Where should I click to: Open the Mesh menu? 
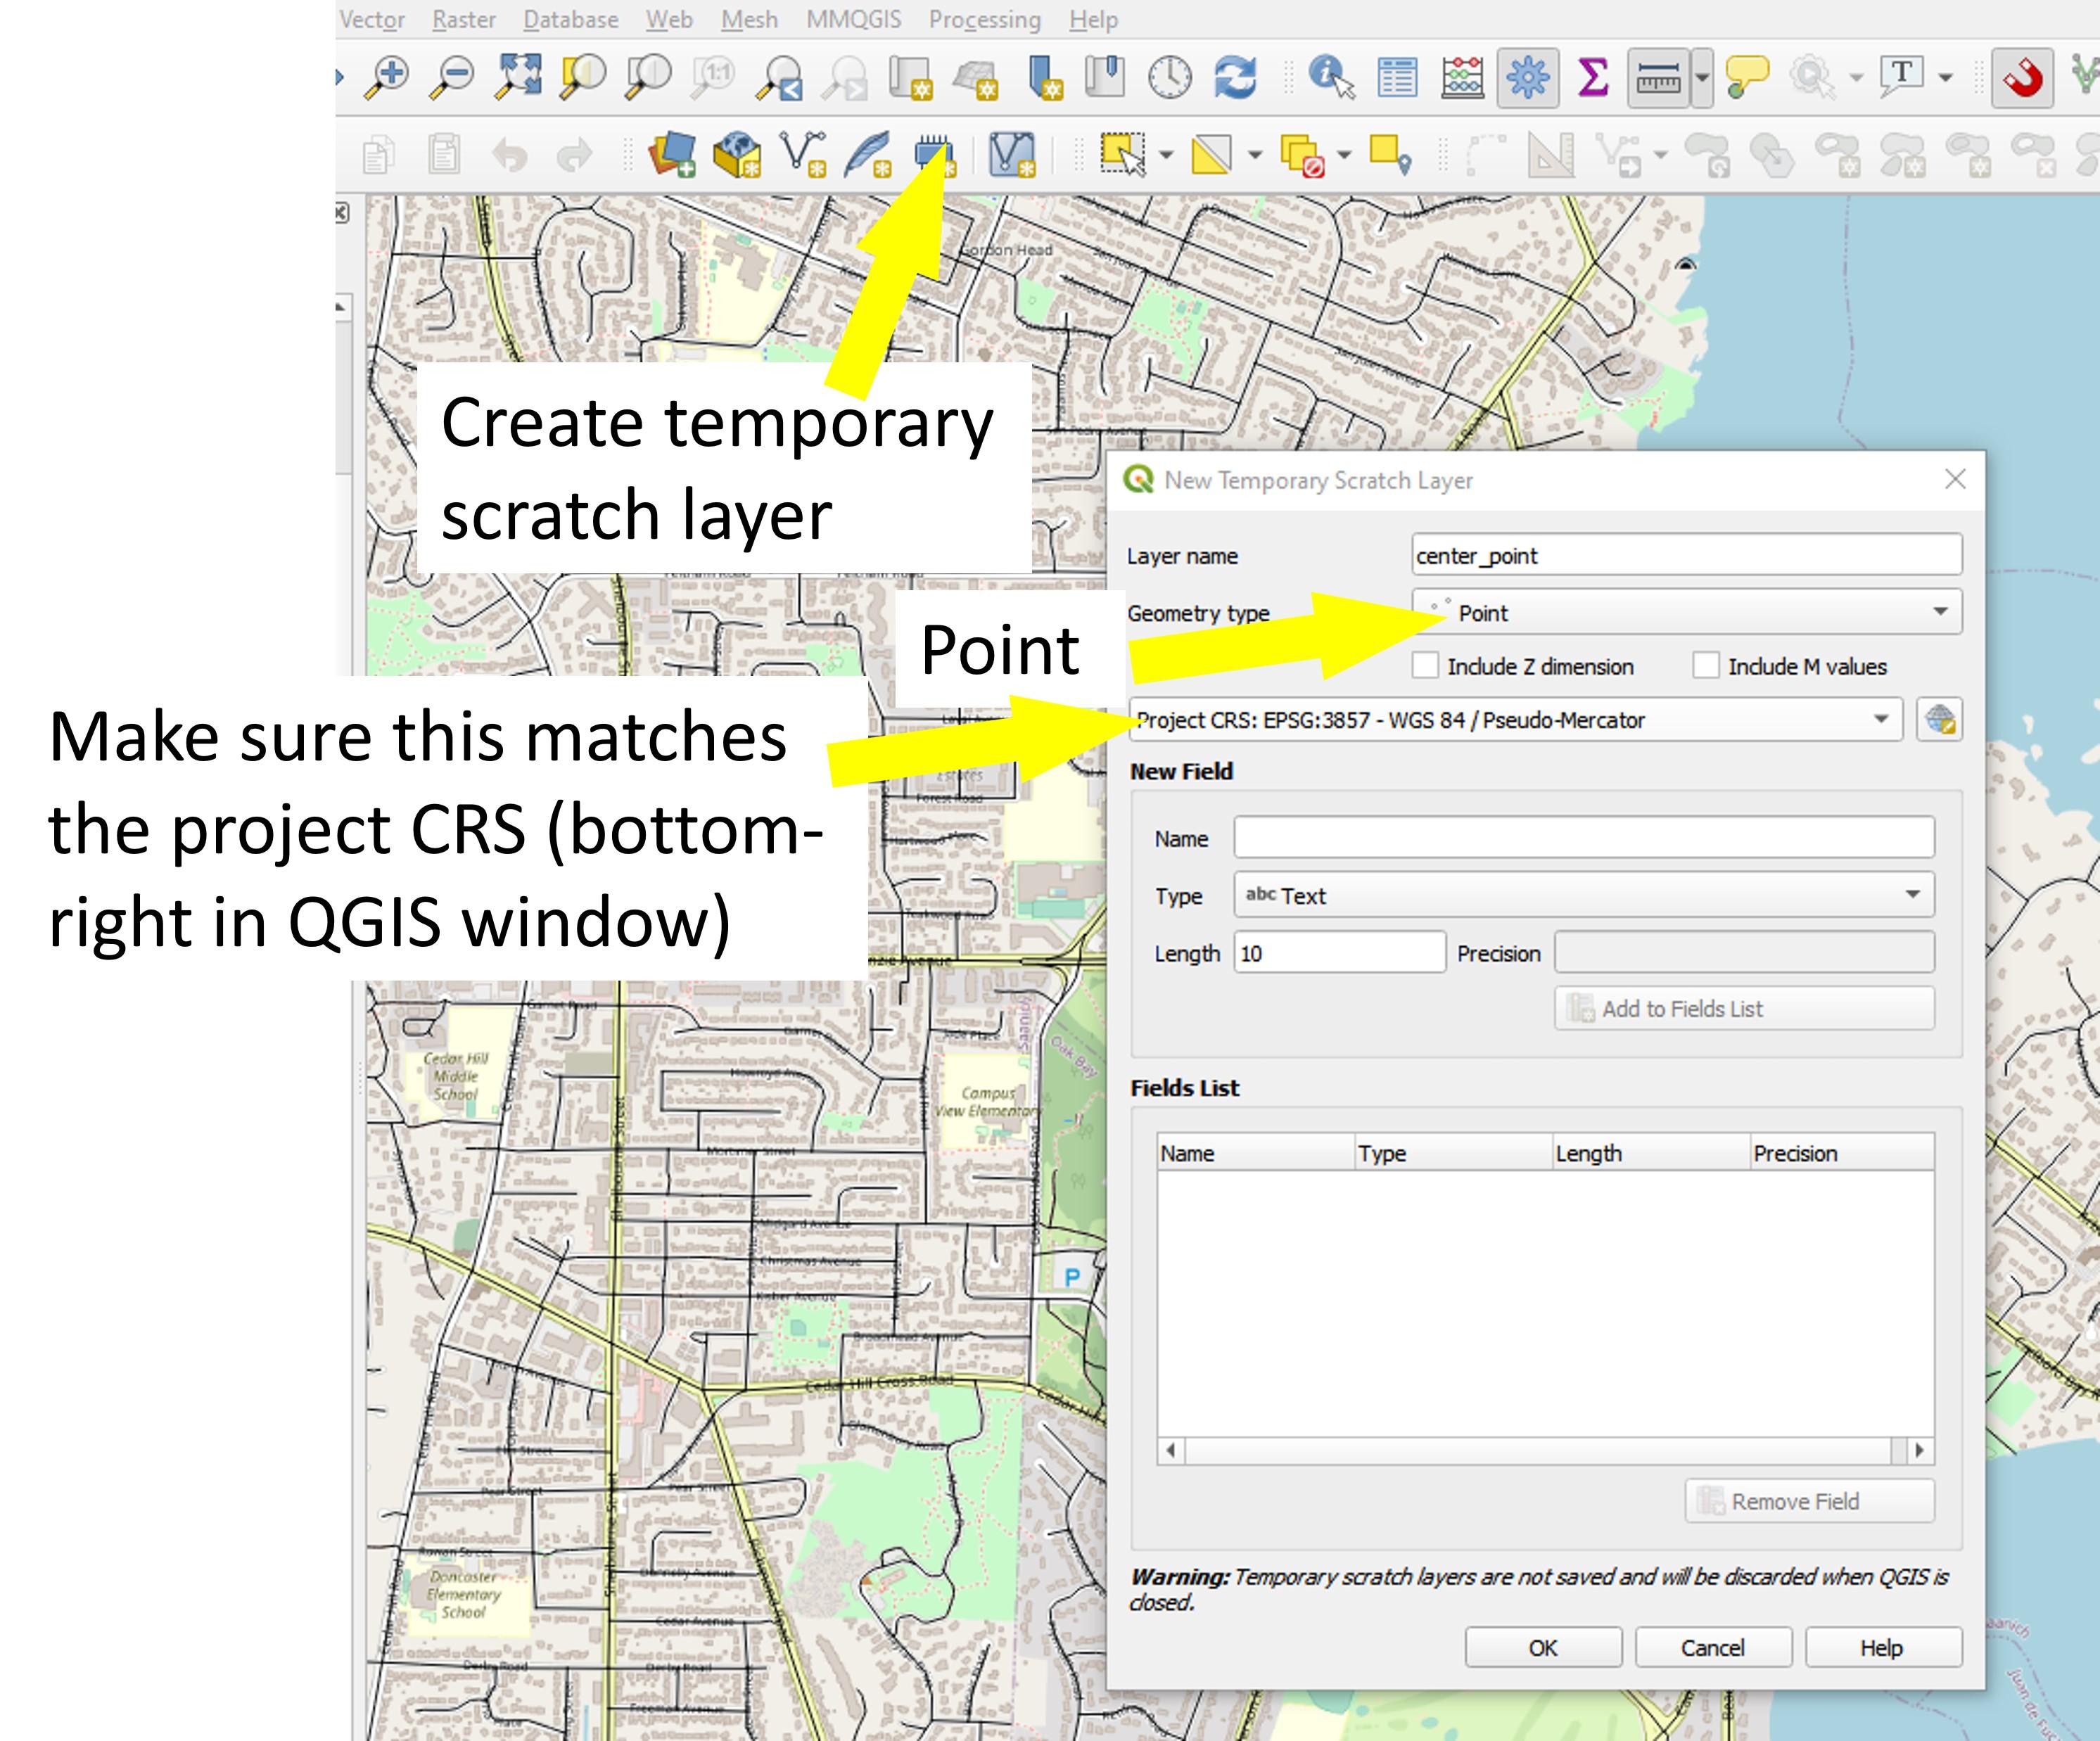point(749,20)
